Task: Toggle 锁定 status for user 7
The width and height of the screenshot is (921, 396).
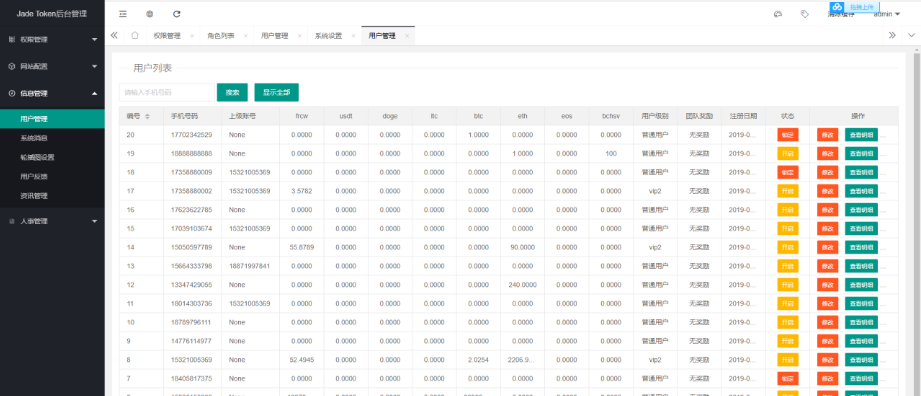Action: 788,378
